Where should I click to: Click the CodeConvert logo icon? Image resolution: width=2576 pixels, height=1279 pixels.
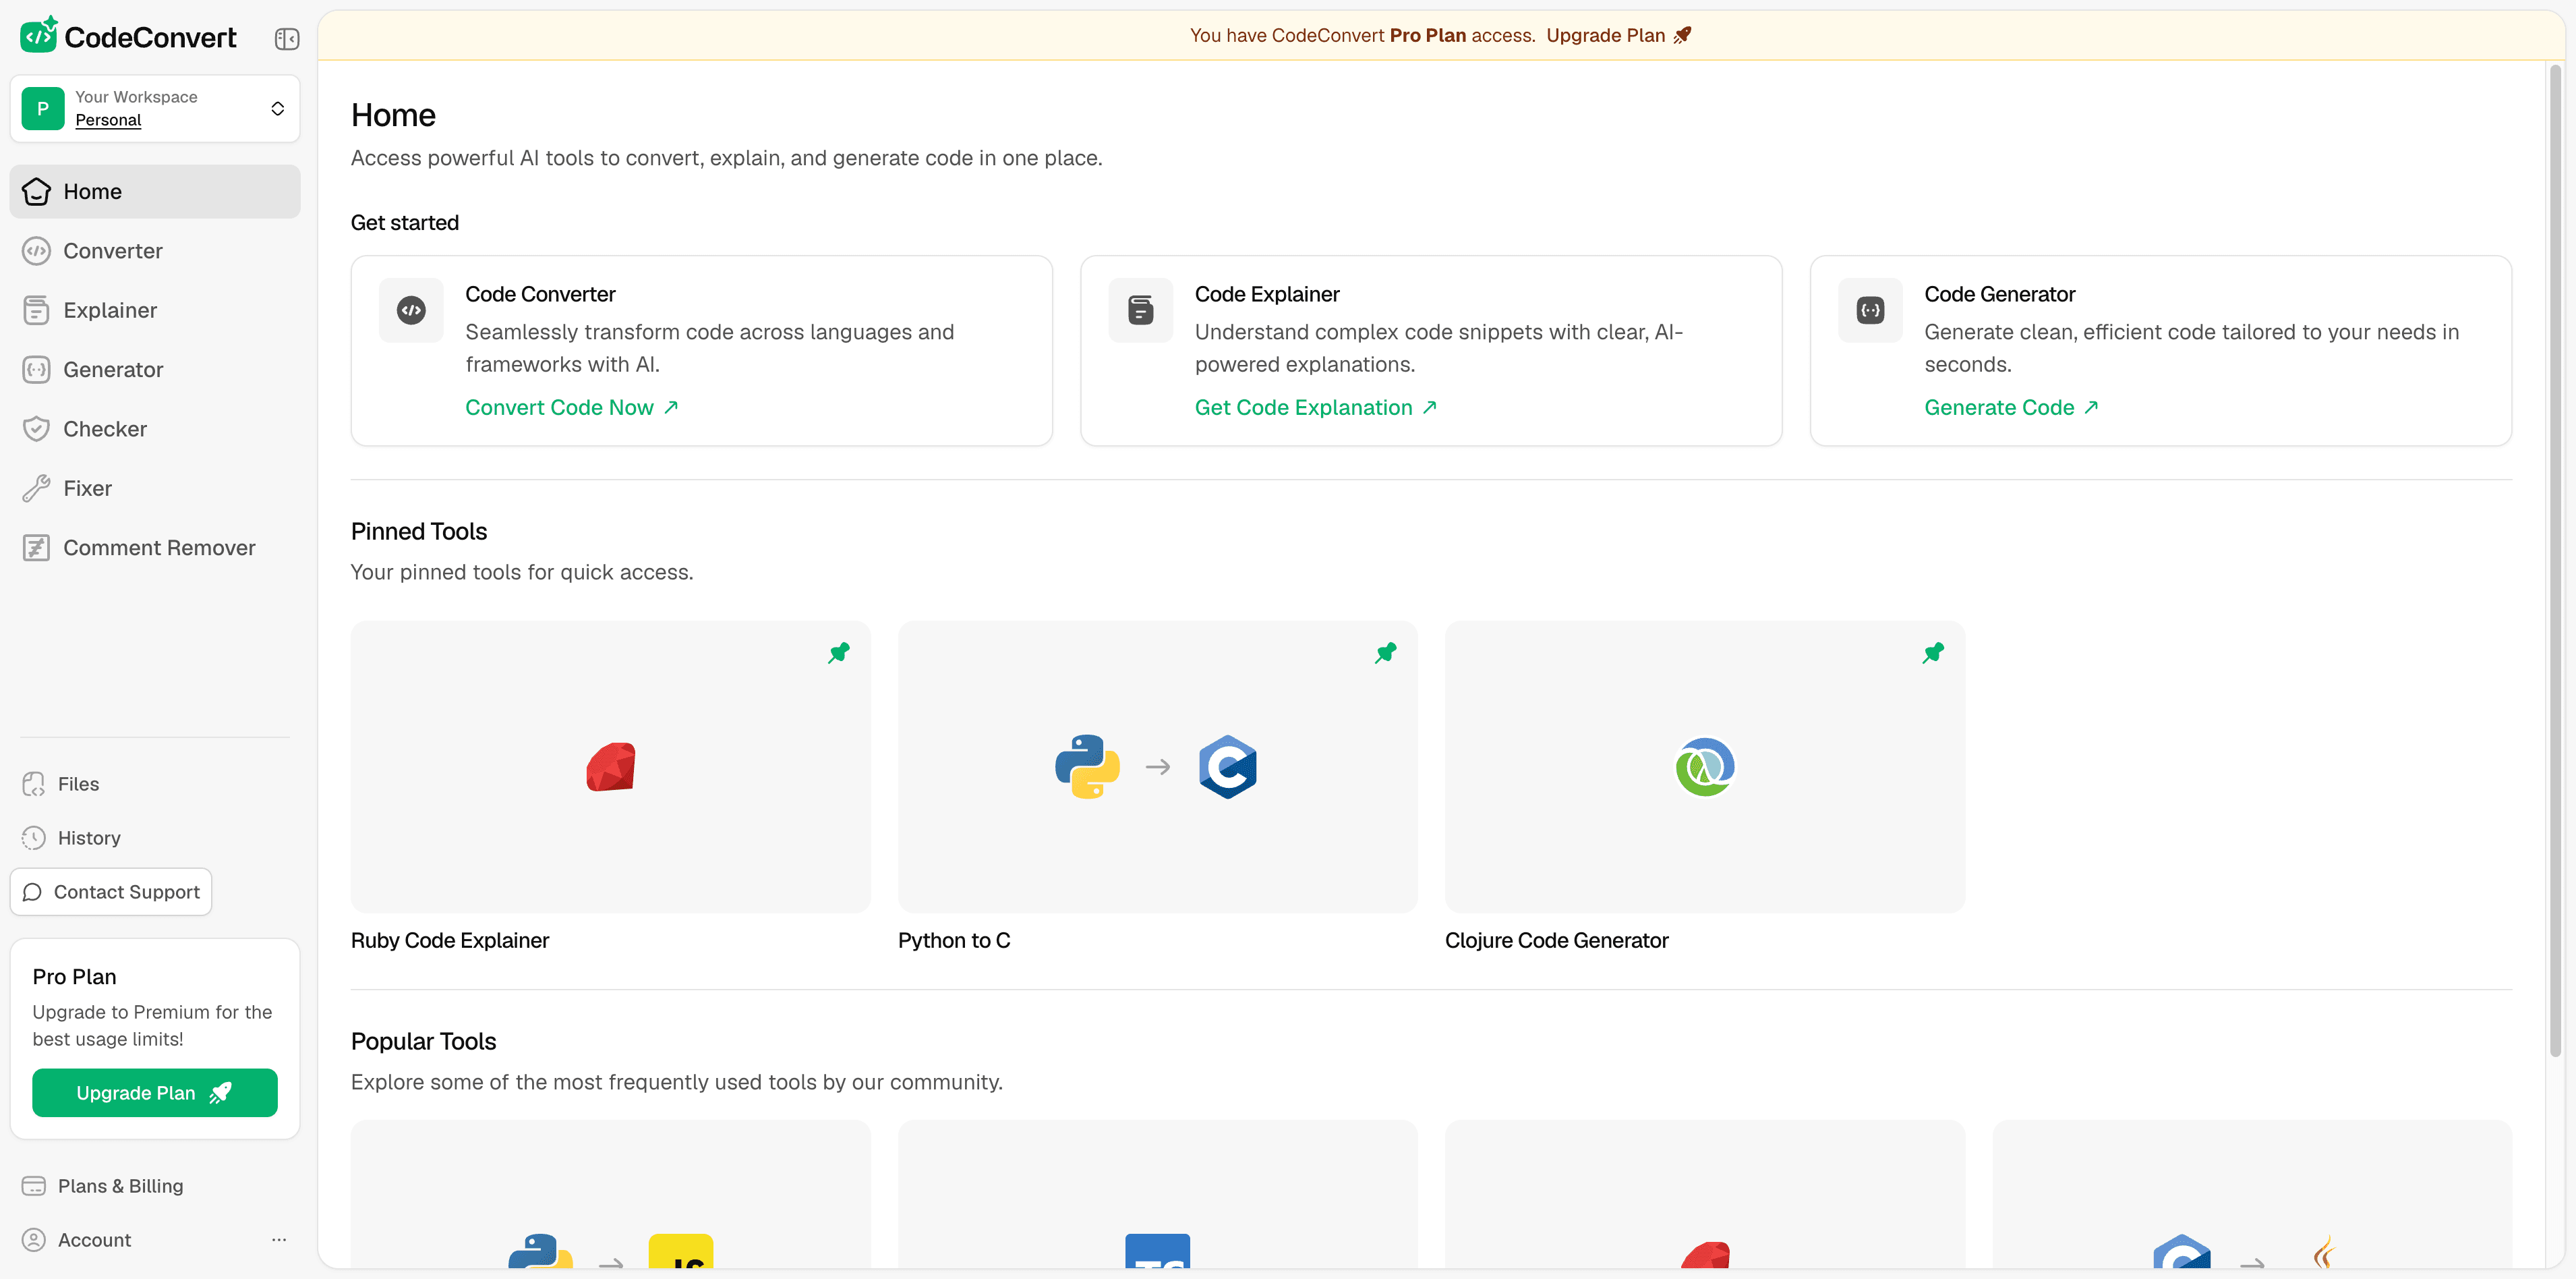[39, 35]
